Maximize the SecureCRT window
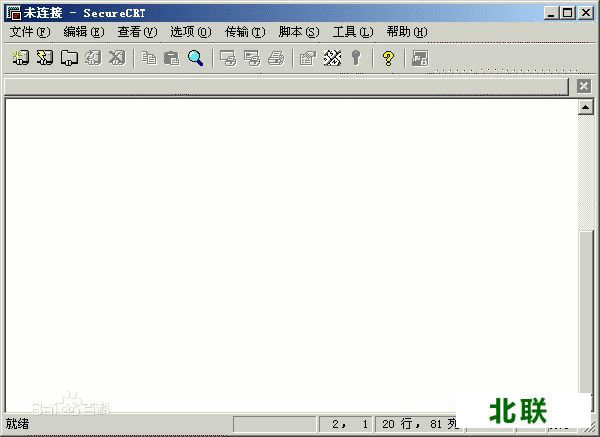This screenshot has height=437, width=600. coord(568,13)
